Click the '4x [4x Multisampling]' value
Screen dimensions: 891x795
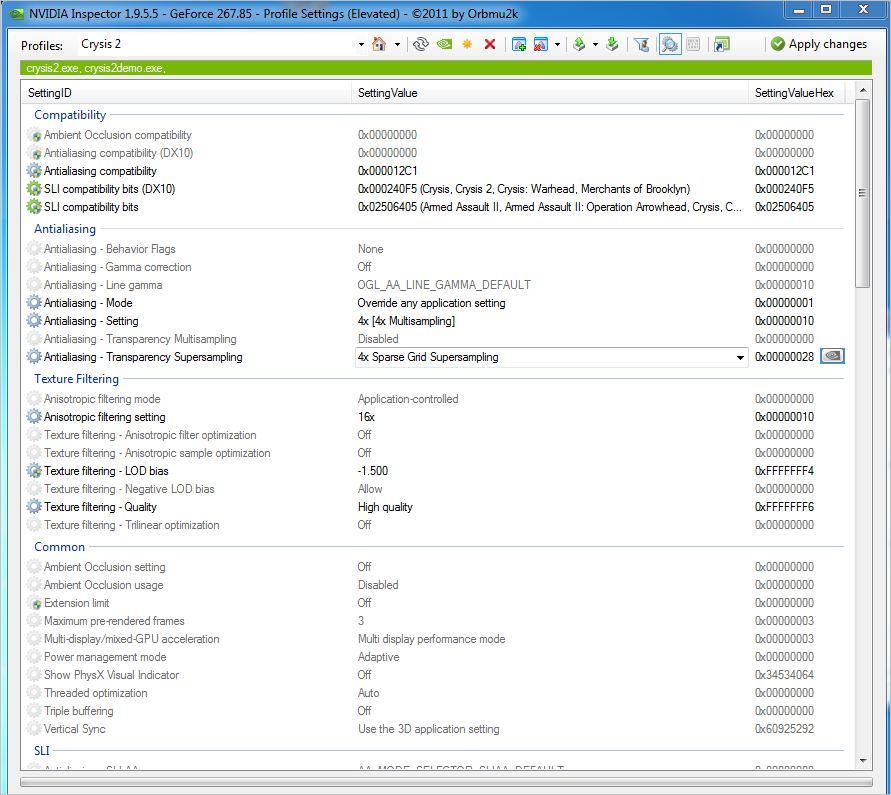[406, 321]
